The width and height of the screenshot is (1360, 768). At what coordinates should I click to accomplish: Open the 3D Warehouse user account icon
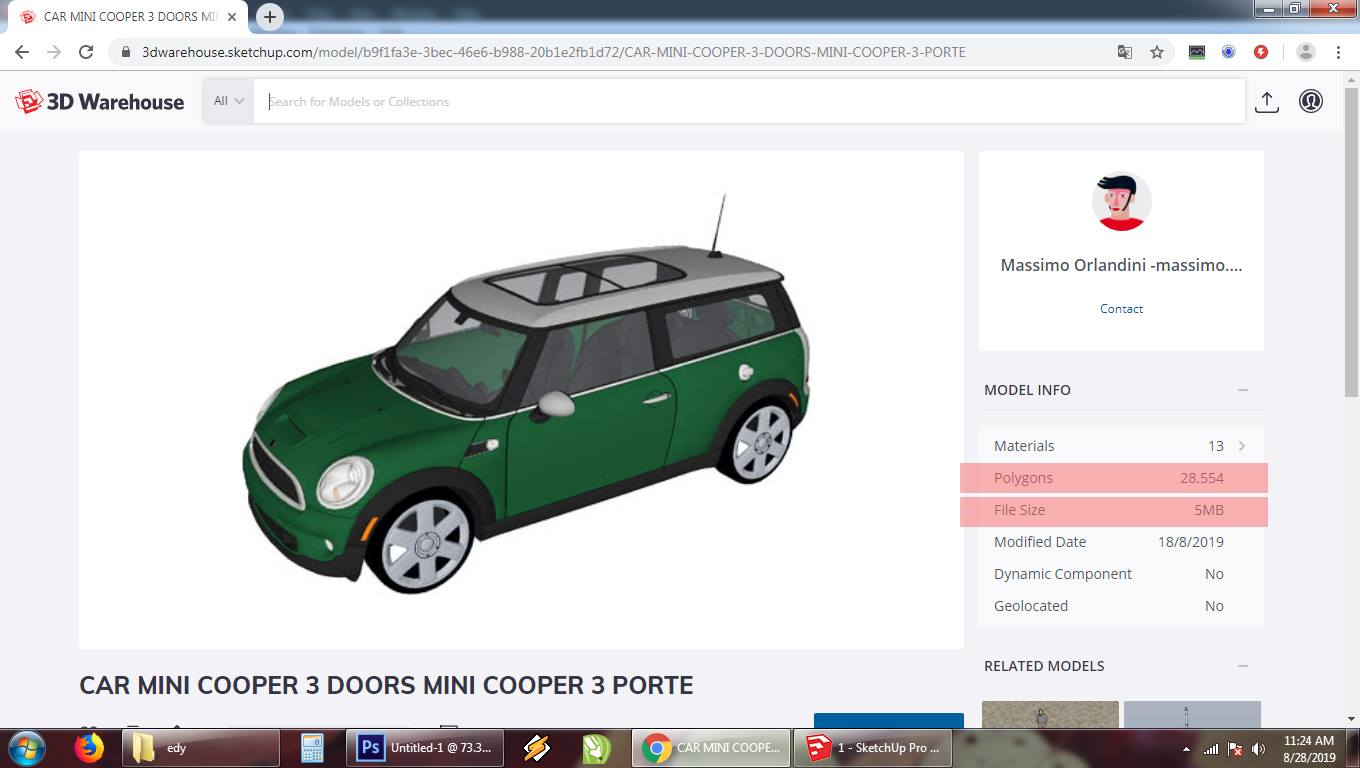(x=1311, y=101)
